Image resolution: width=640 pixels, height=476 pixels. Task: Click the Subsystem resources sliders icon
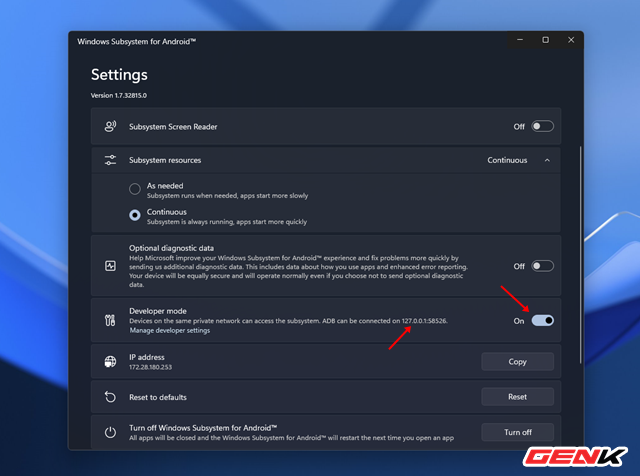coord(110,160)
